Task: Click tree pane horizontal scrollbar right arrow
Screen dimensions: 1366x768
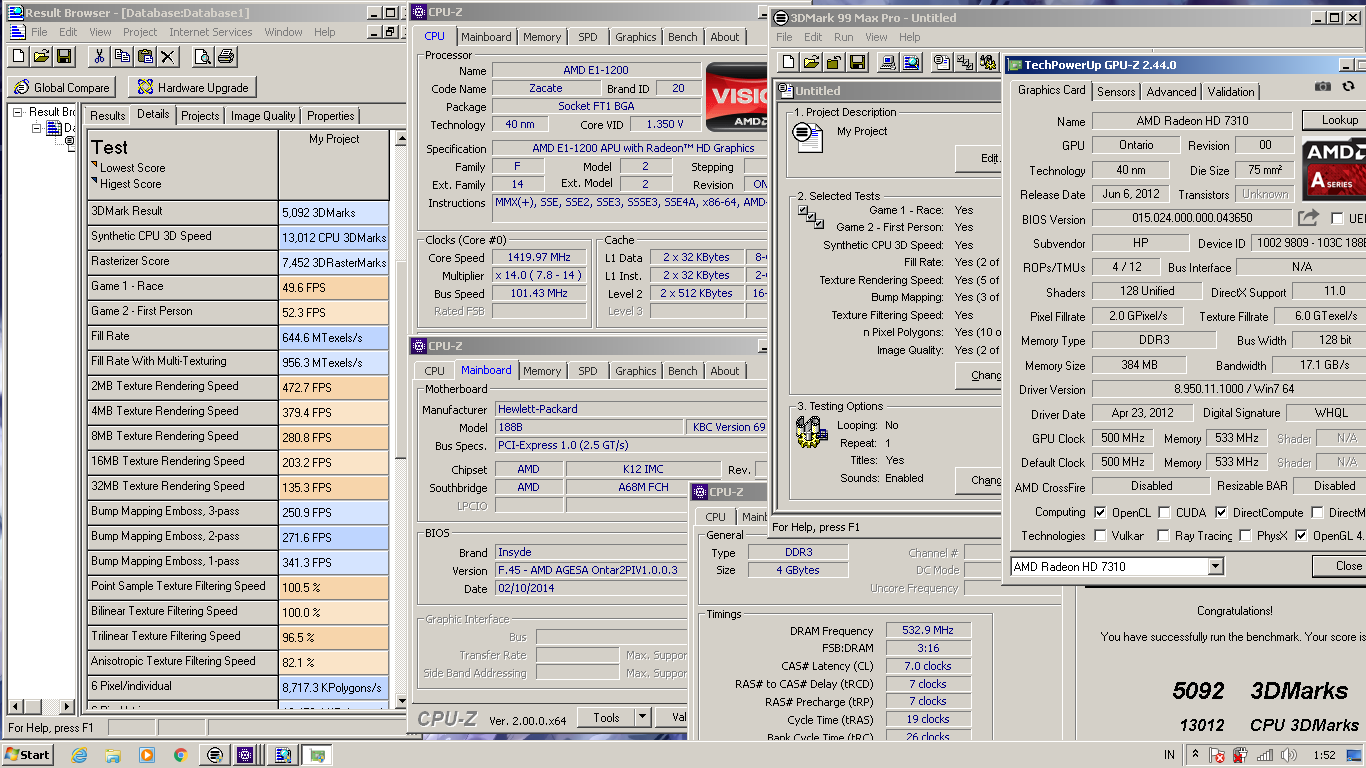Action: [x=67, y=707]
